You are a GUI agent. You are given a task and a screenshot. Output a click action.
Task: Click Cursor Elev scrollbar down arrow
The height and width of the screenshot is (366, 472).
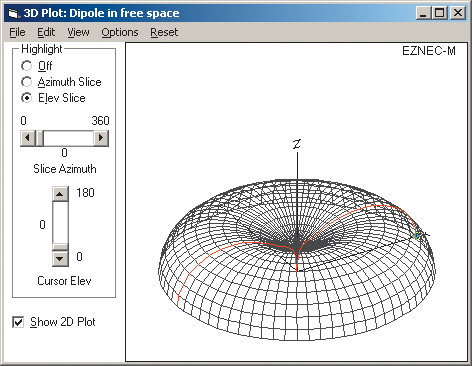pos(60,258)
